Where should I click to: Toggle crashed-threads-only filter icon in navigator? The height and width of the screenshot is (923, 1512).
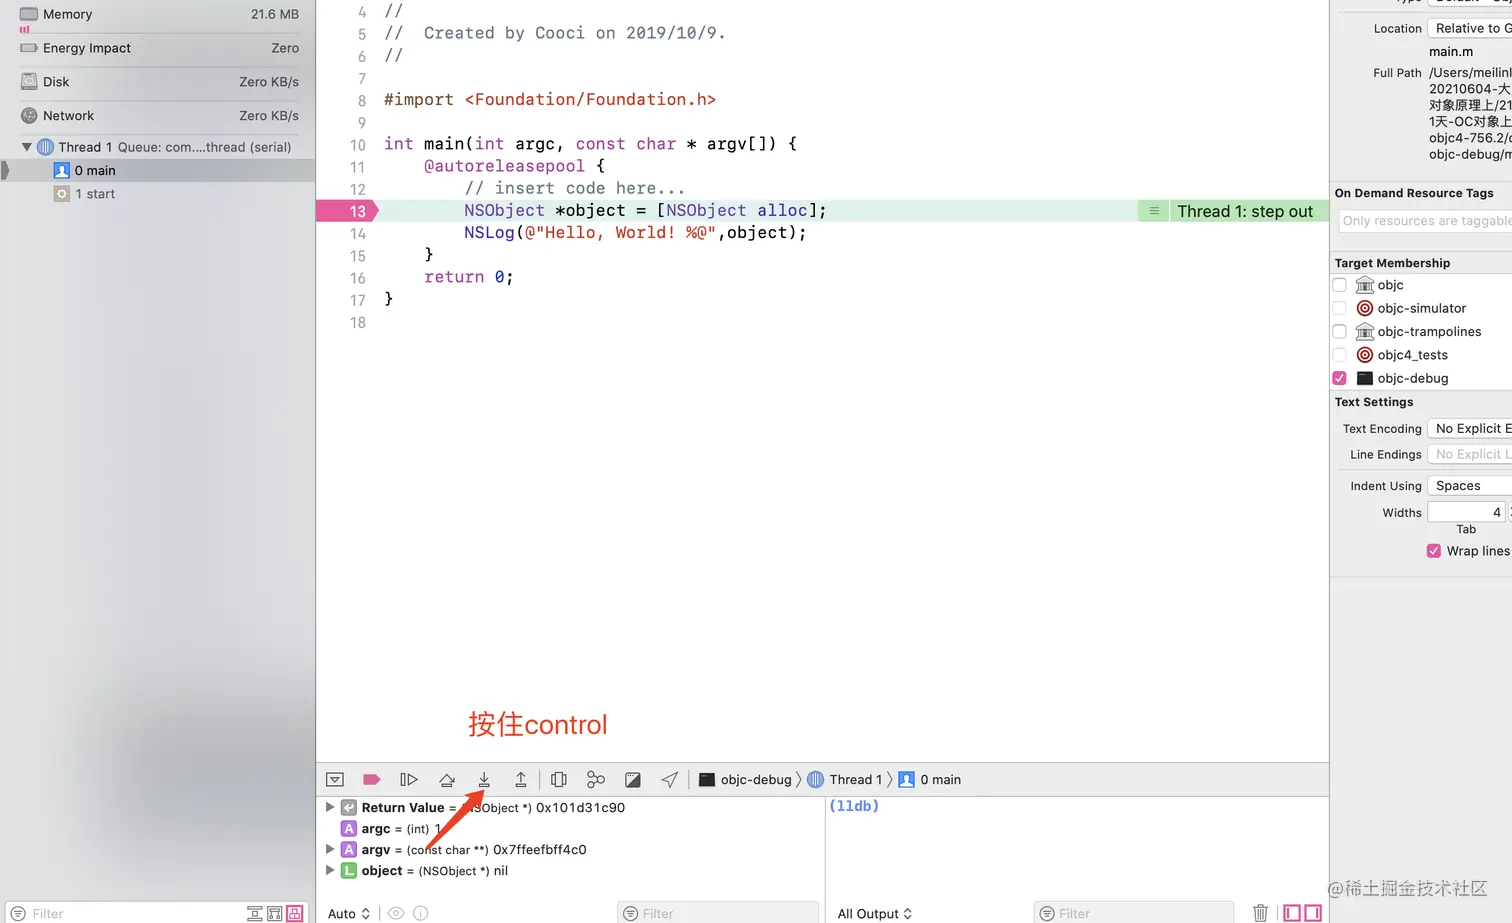tap(255, 913)
